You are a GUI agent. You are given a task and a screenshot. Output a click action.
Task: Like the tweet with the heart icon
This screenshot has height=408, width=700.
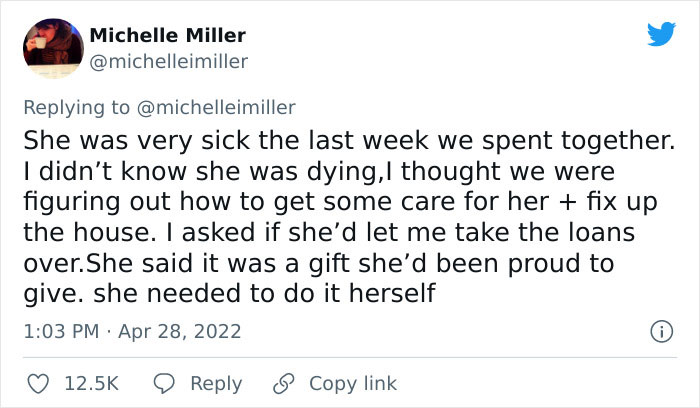click(37, 383)
